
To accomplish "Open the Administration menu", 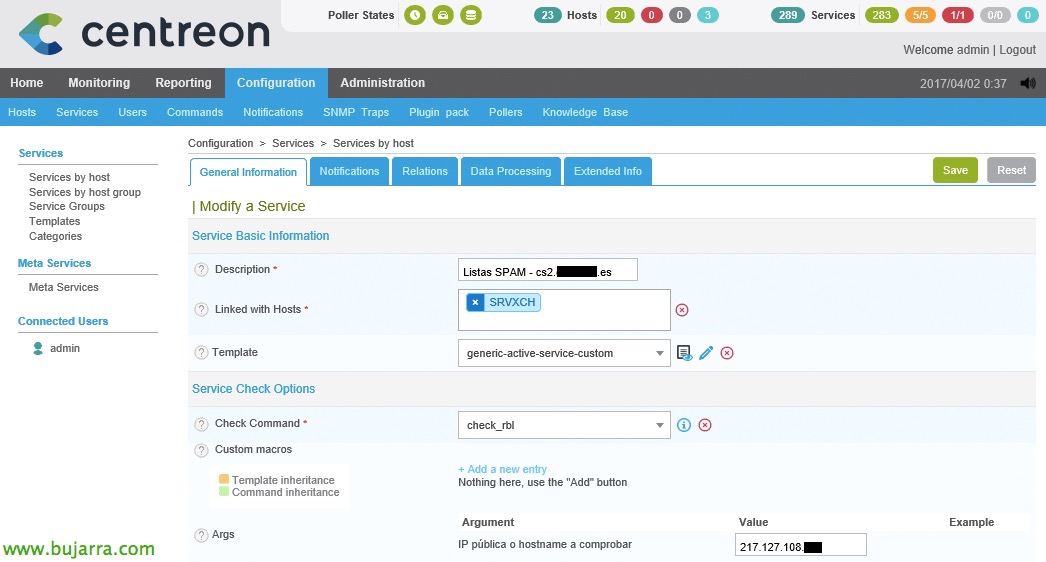I will (x=382, y=83).
